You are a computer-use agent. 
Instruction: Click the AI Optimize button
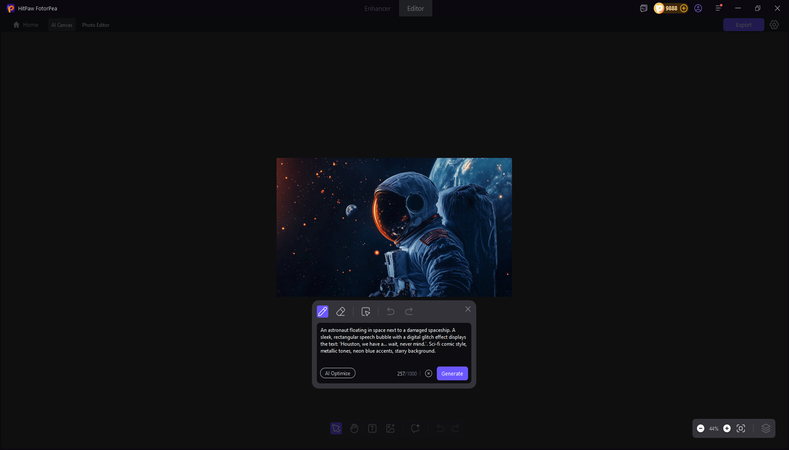pyautogui.click(x=338, y=373)
